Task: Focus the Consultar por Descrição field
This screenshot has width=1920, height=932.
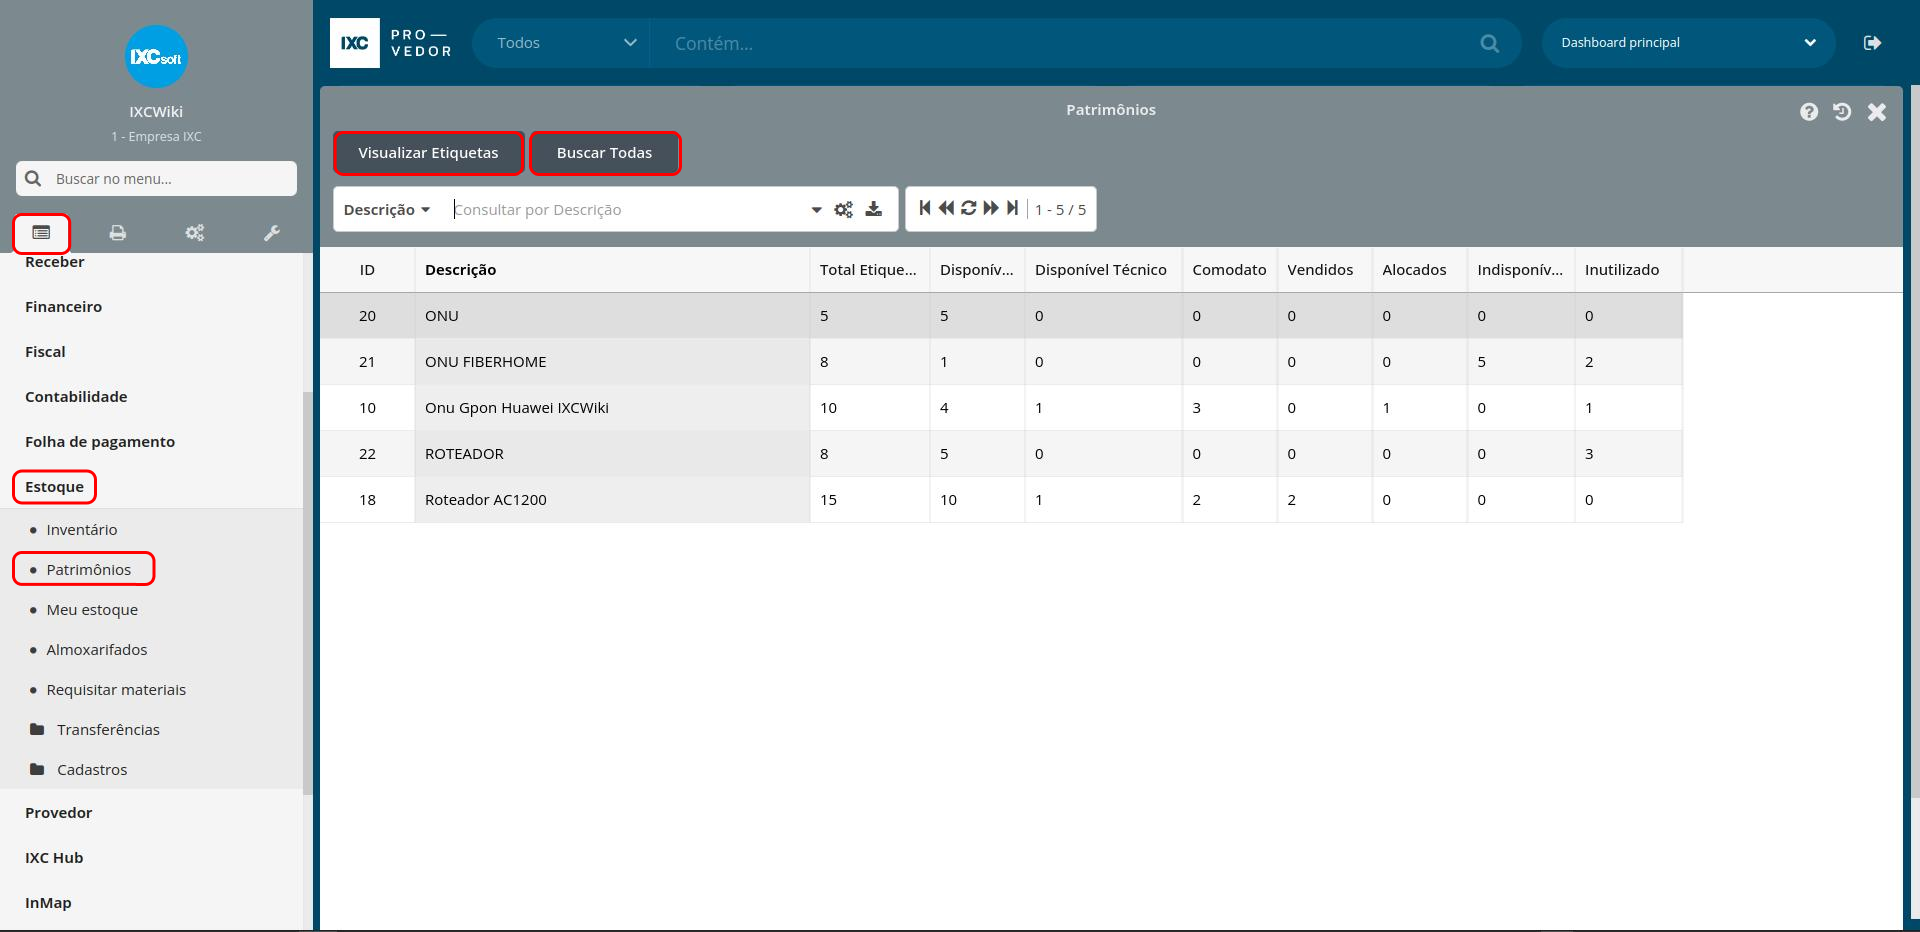Action: 628,210
